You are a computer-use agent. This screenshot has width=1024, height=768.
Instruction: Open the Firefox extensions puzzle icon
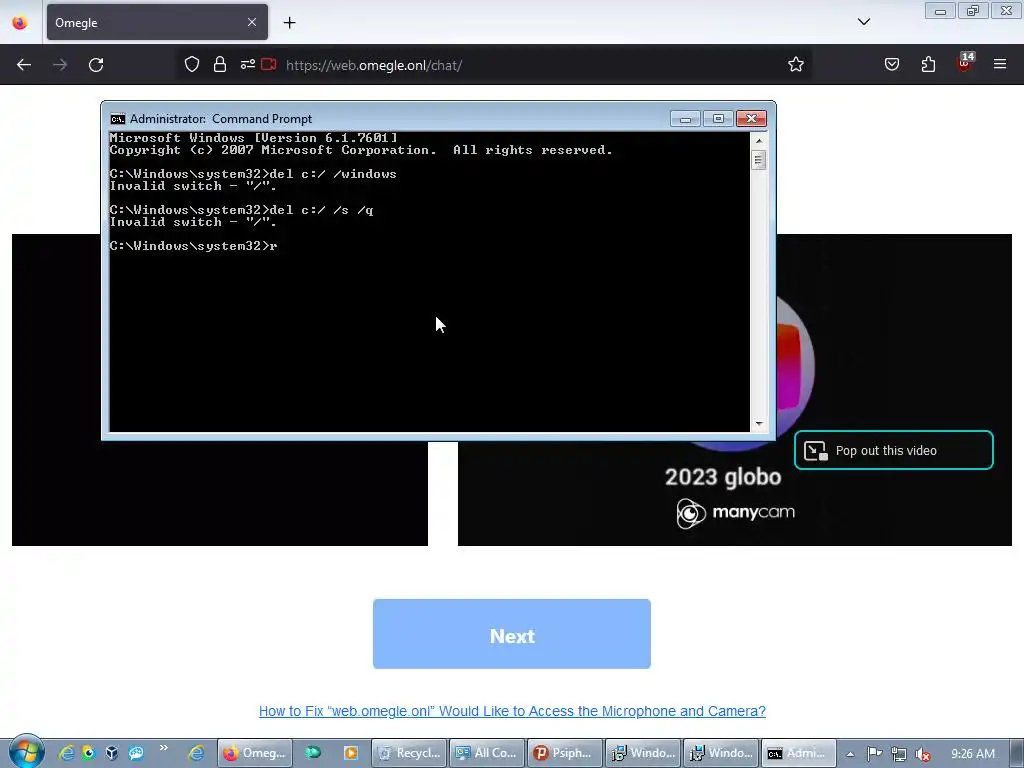[x=928, y=64]
